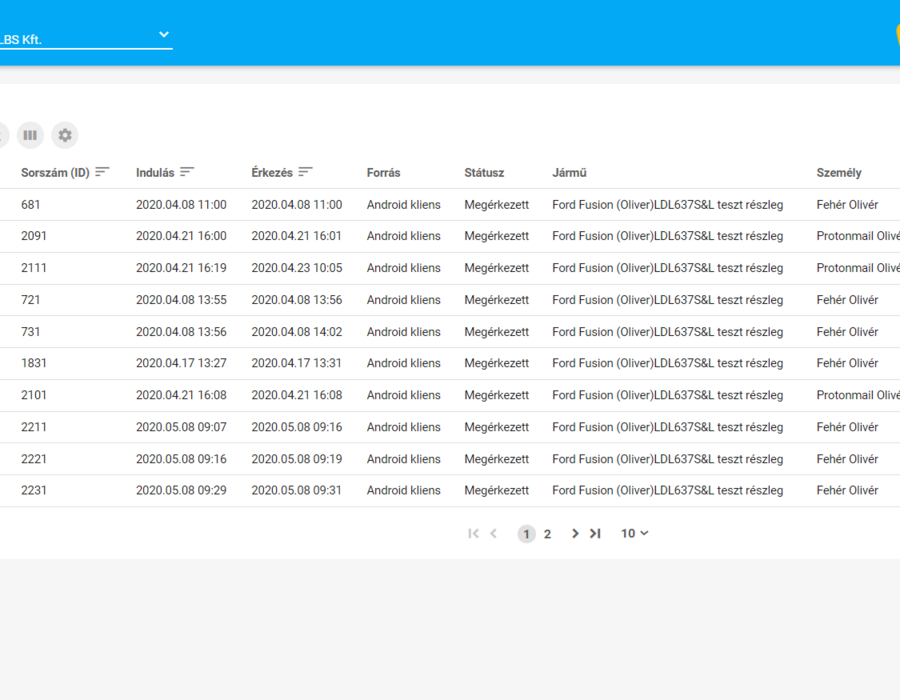Click arrival time 2020.05.08 09:31
The width and height of the screenshot is (900, 700).
click(x=297, y=491)
